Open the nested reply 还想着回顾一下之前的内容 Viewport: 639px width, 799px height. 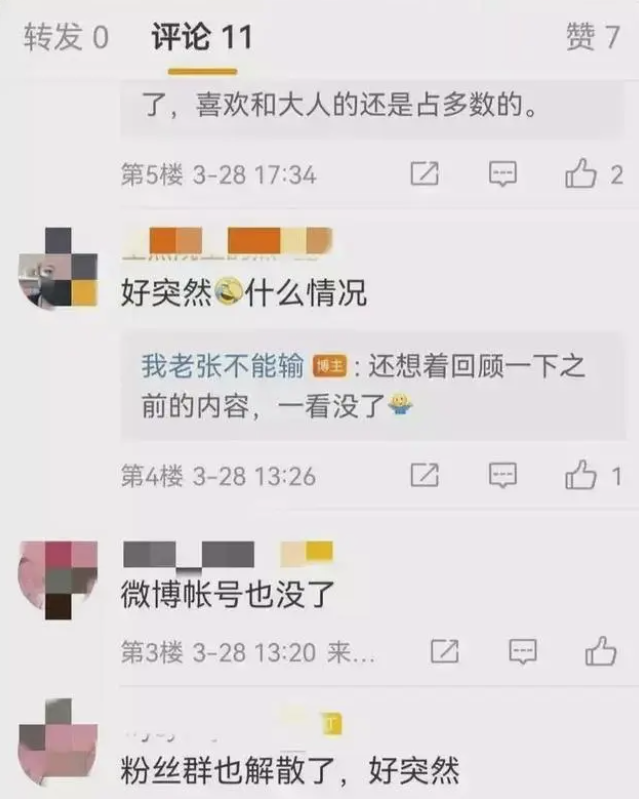[373, 386]
